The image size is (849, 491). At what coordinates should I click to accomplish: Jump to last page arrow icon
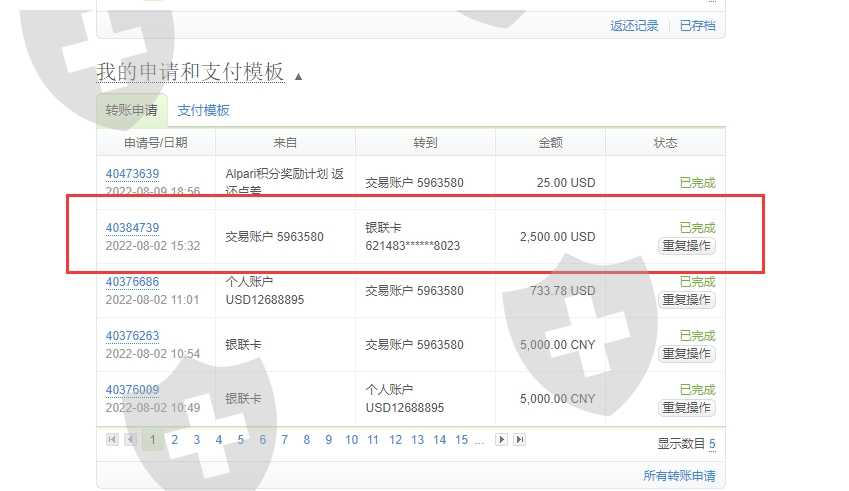click(519, 440)
